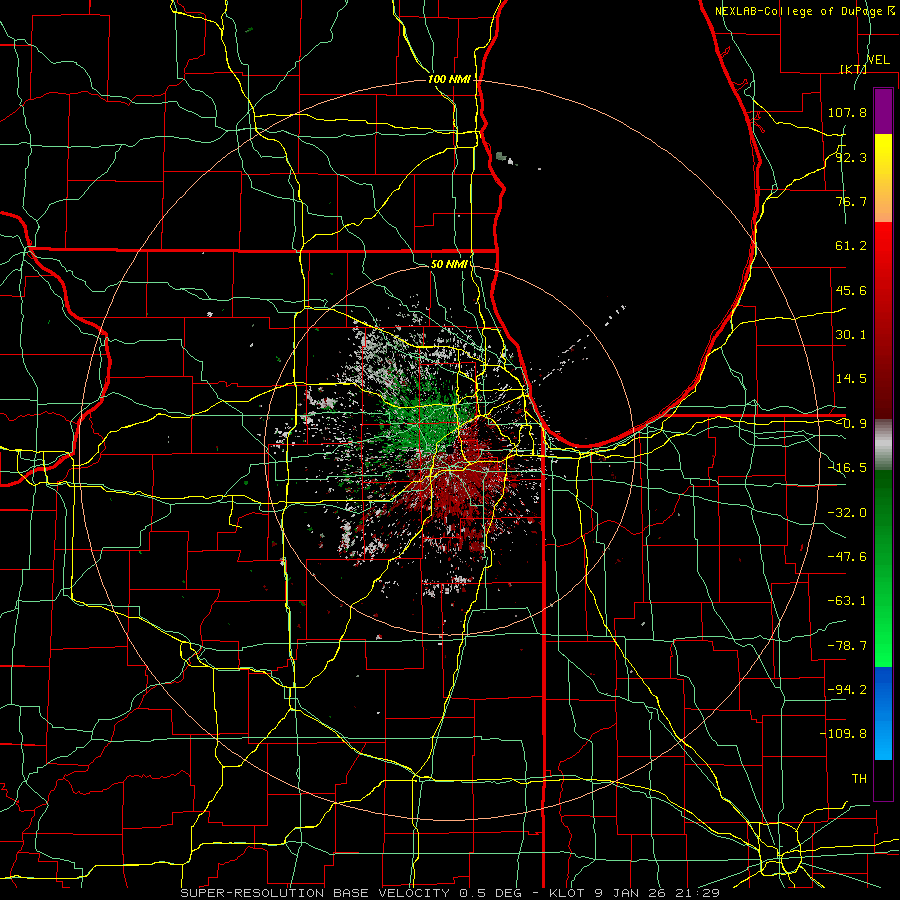This screenshot has height=900, width=900.
Task: Select the -109.8 scale value
Action: 843,734
